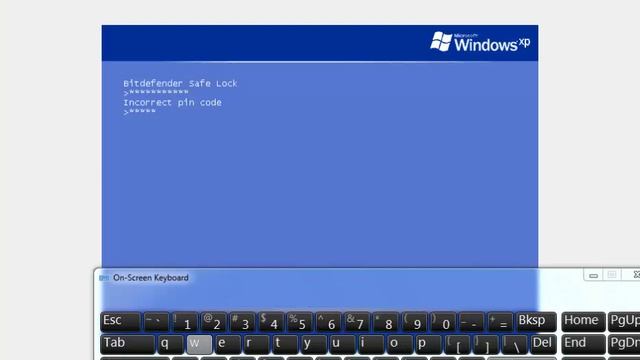
Task: Click the Bksp backspace key
Action: click(536, 322)
